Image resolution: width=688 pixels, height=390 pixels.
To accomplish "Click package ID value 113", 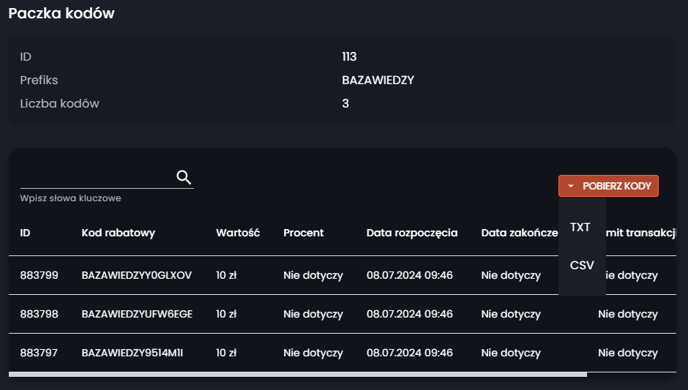I will pos(349,57).
